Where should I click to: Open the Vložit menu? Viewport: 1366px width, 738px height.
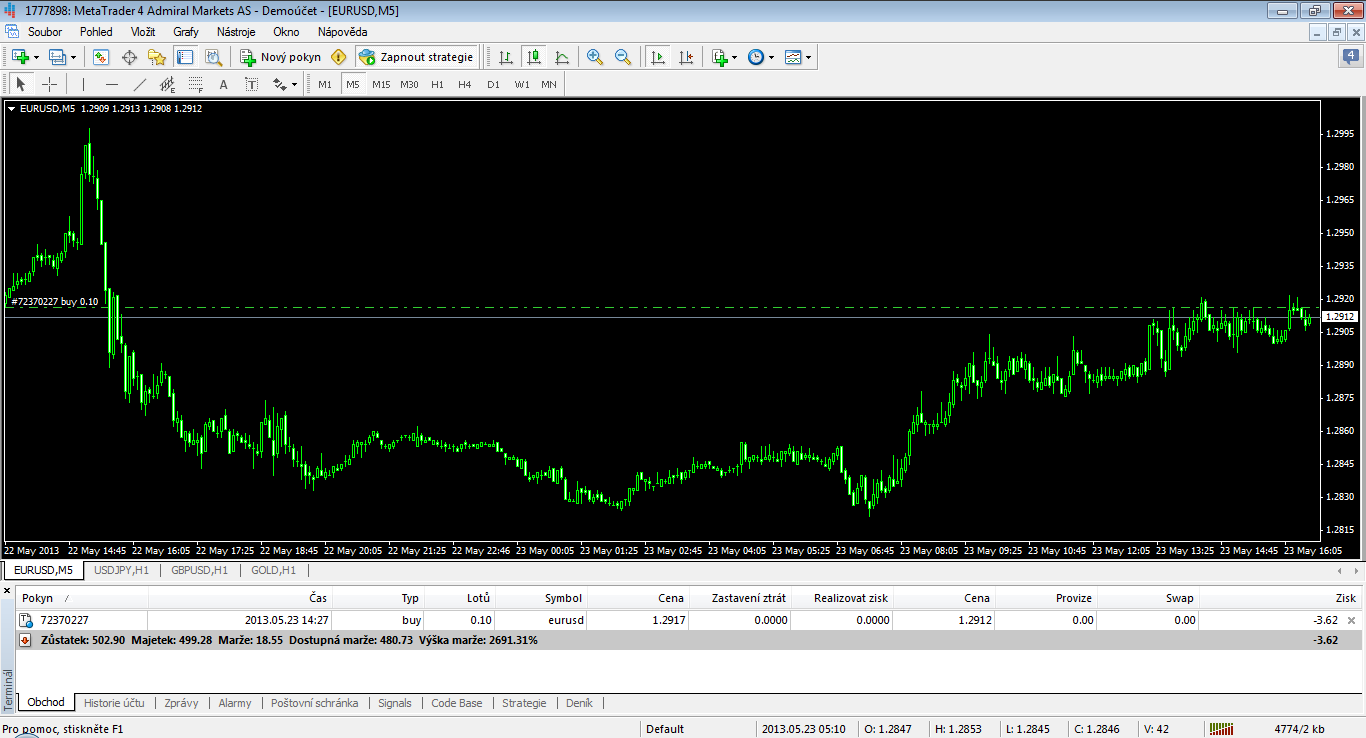click(143, 32)
